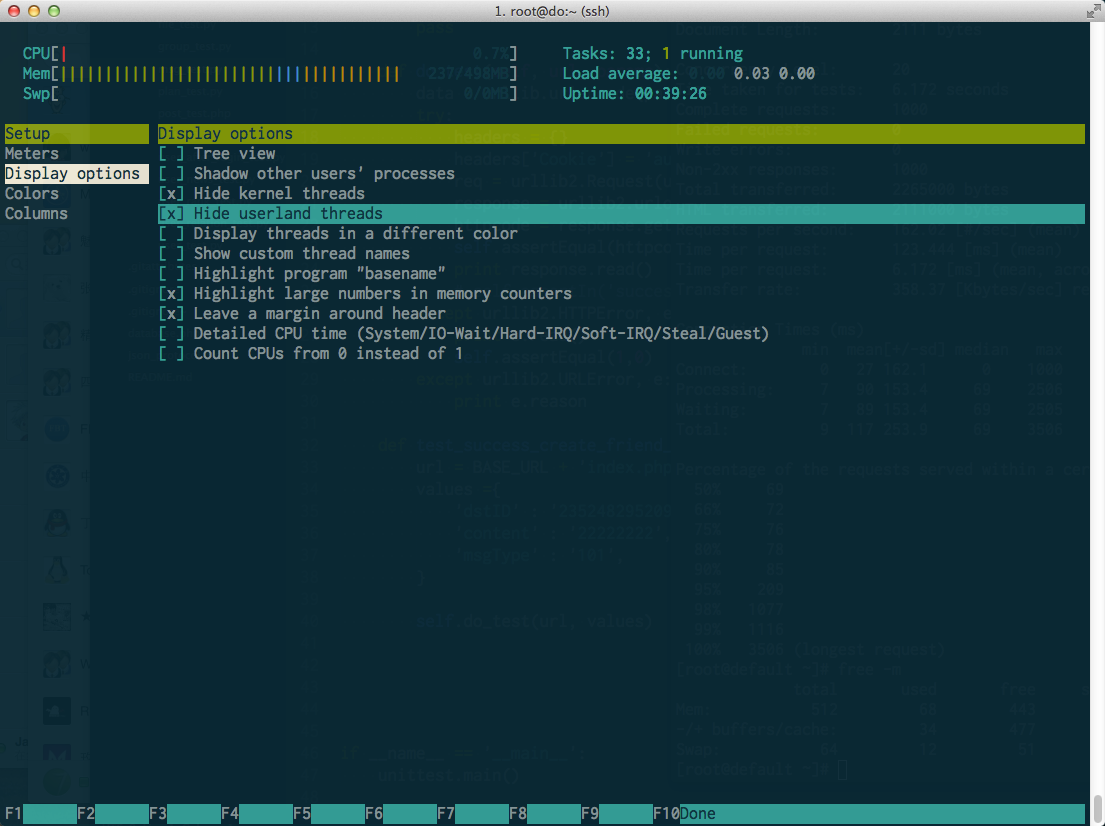The width and height of the screenshot is (1105, 826).
Task: Open the Colors setup section
Action: pos(32,194)
